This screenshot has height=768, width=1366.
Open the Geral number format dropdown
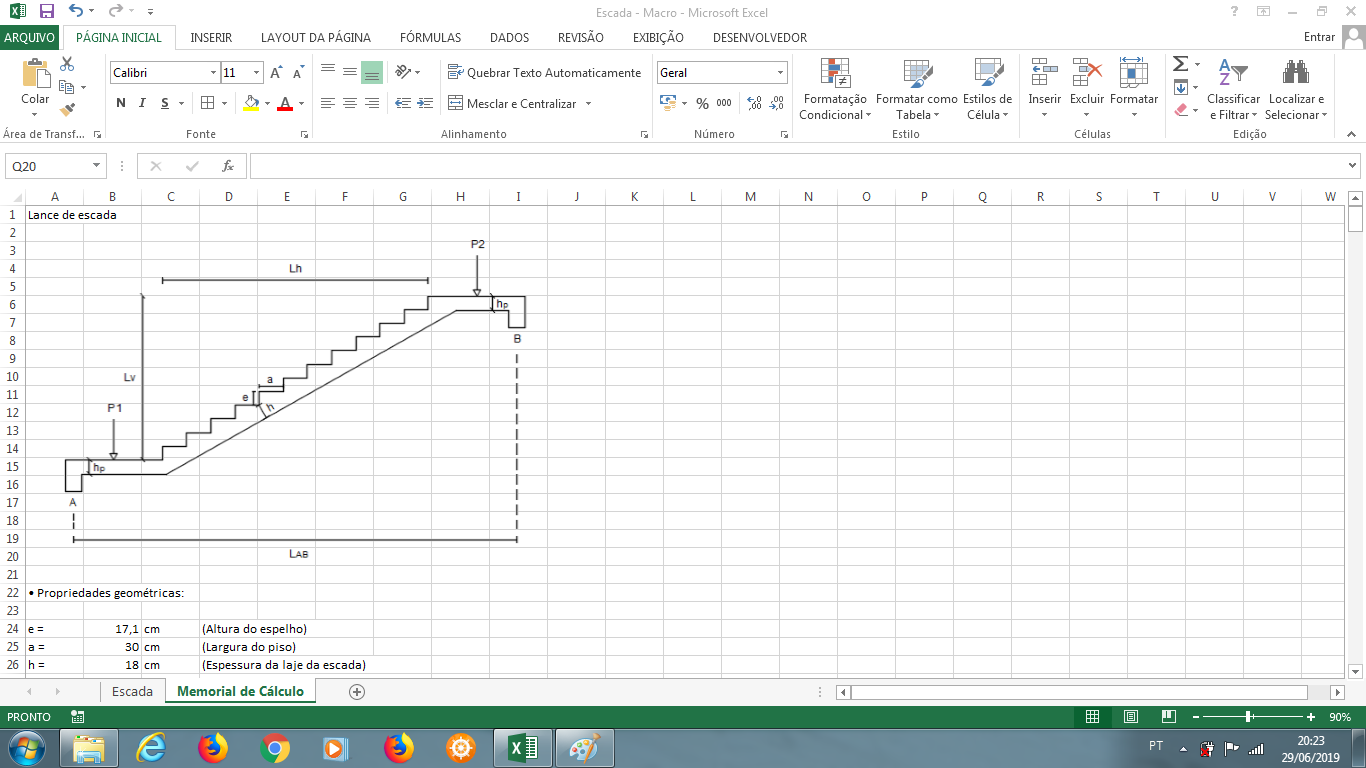(781, 73)
